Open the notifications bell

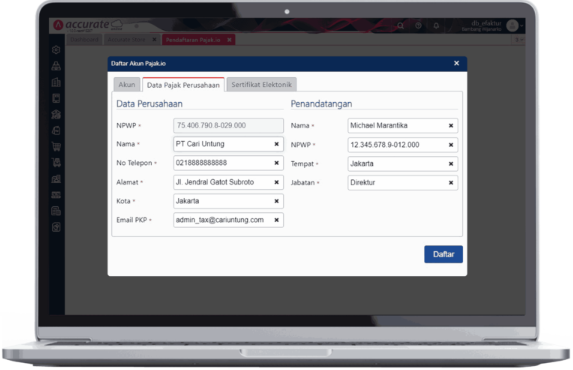tap(436, 26)
